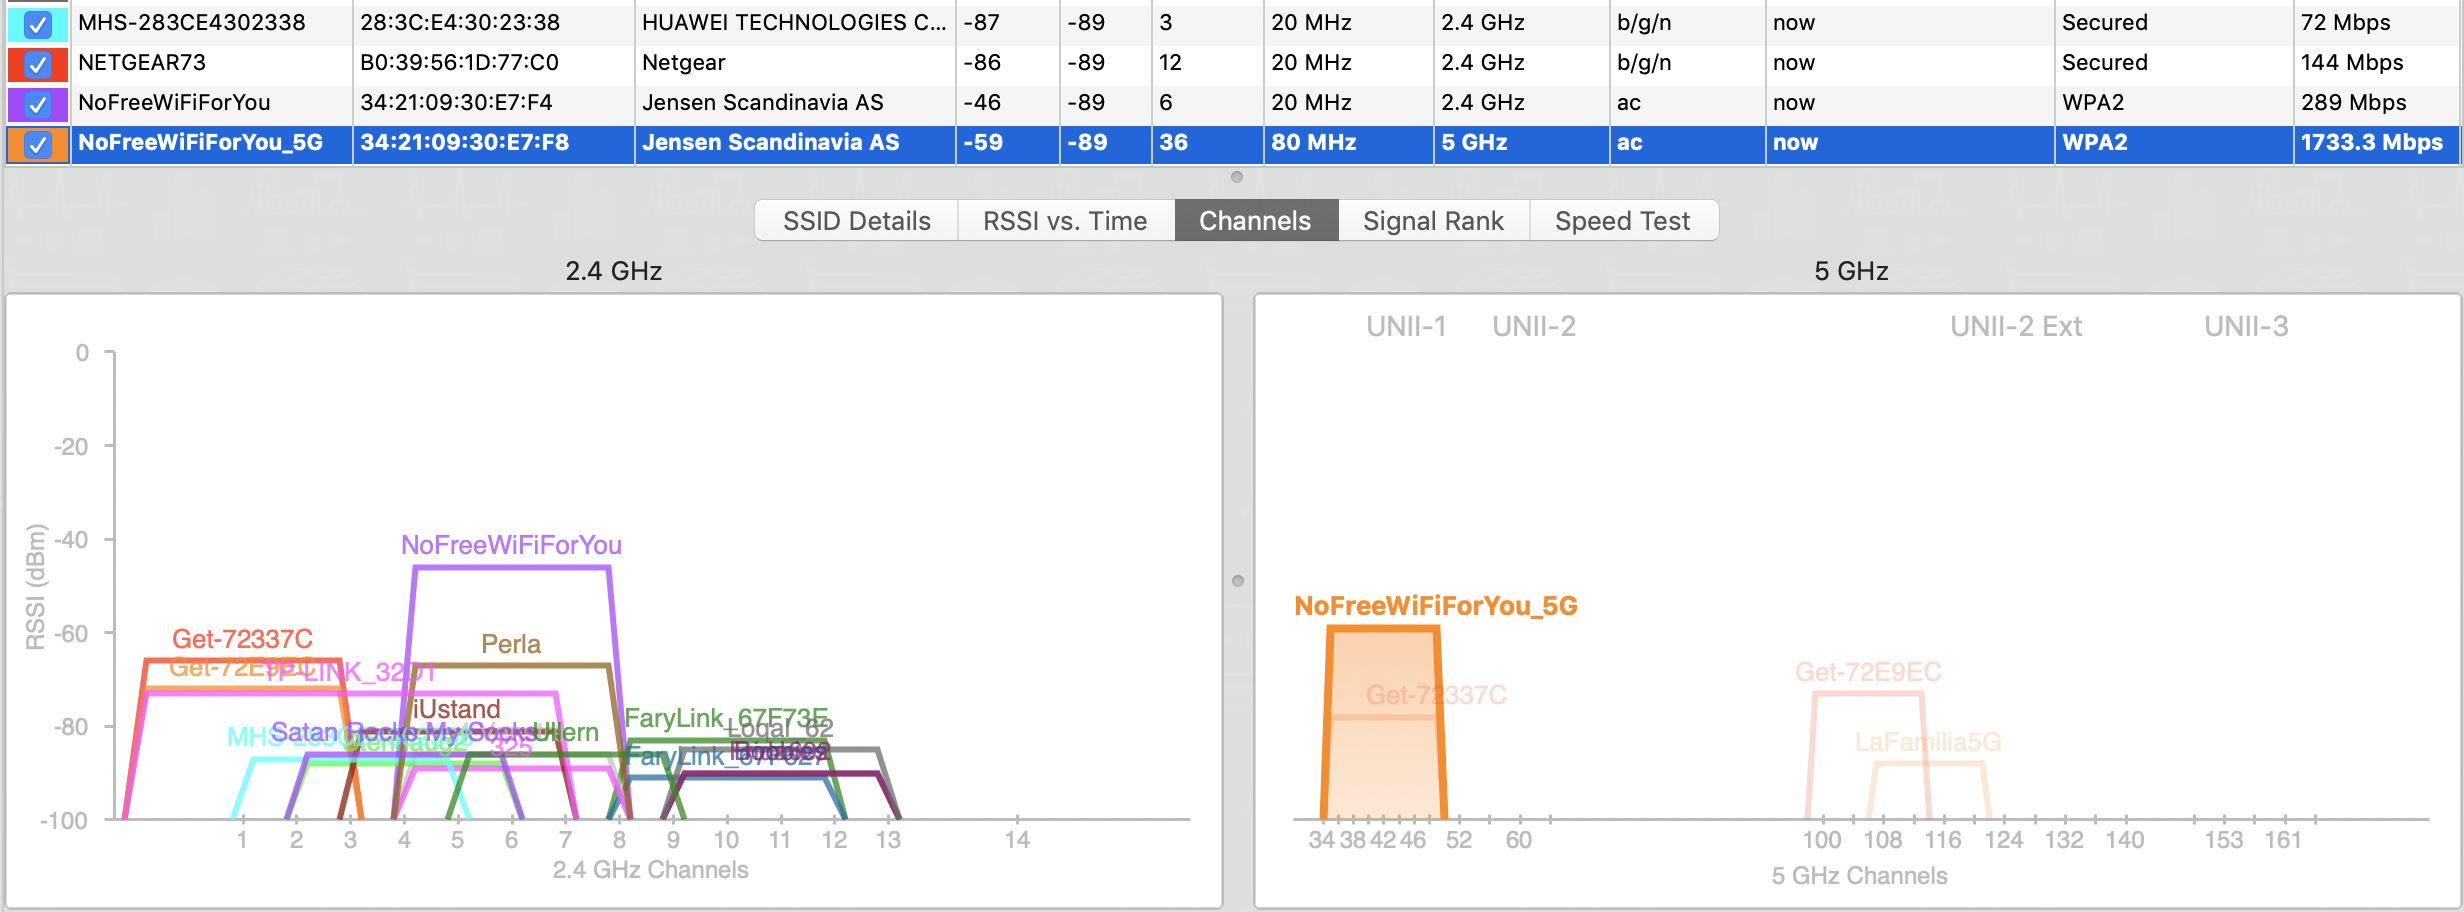This screenshot has height=912, width=2464.
Task: Click BSSID 34:21:09:30:E7:F8
Action: 464,142
